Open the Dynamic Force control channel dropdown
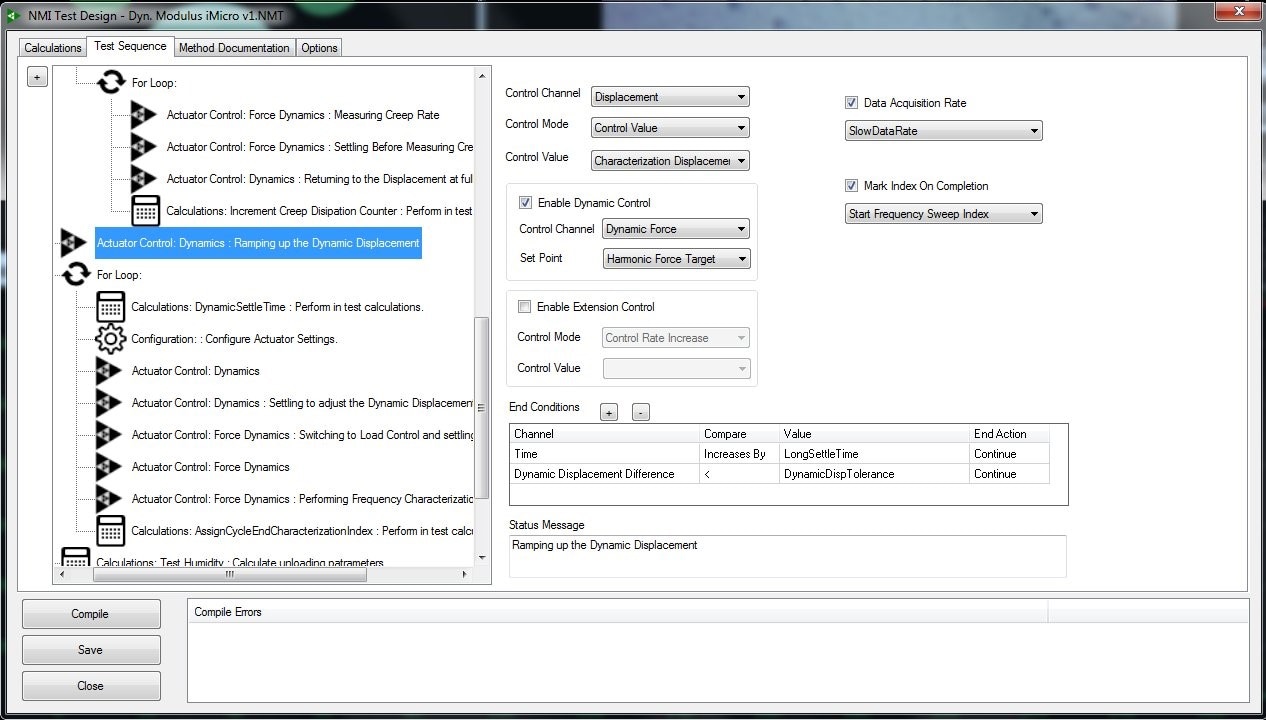 pos(676,229)
